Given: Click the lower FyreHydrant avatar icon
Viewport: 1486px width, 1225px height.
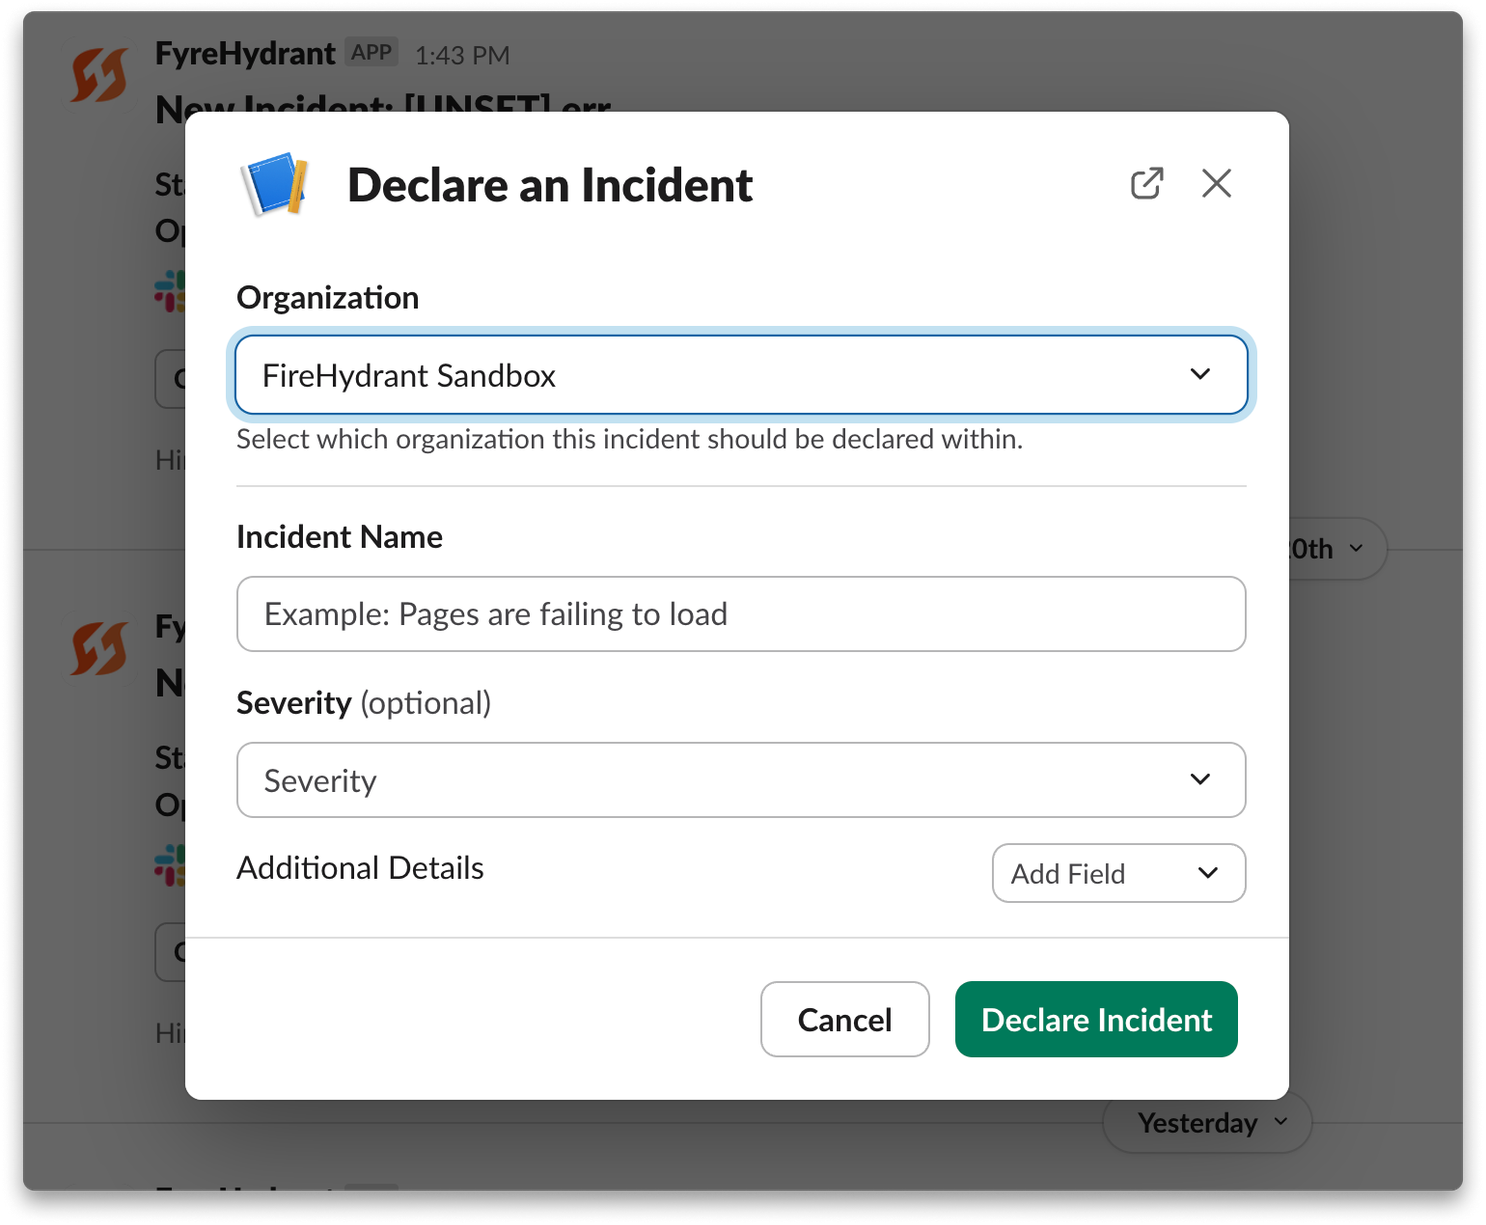Looking at the screenshot, I should (x=99, y=648).
